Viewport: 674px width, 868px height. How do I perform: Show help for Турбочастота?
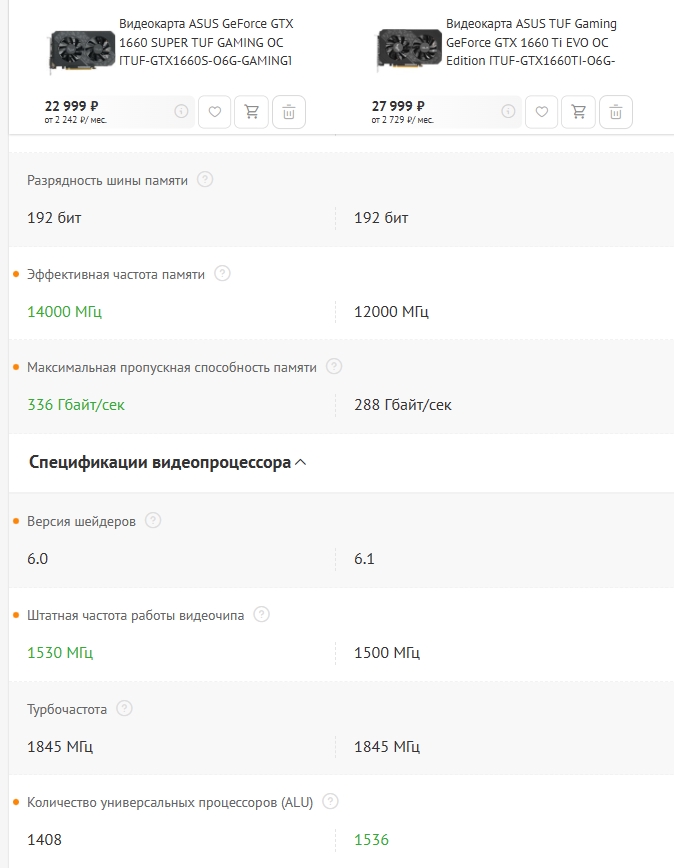(124, 708)
